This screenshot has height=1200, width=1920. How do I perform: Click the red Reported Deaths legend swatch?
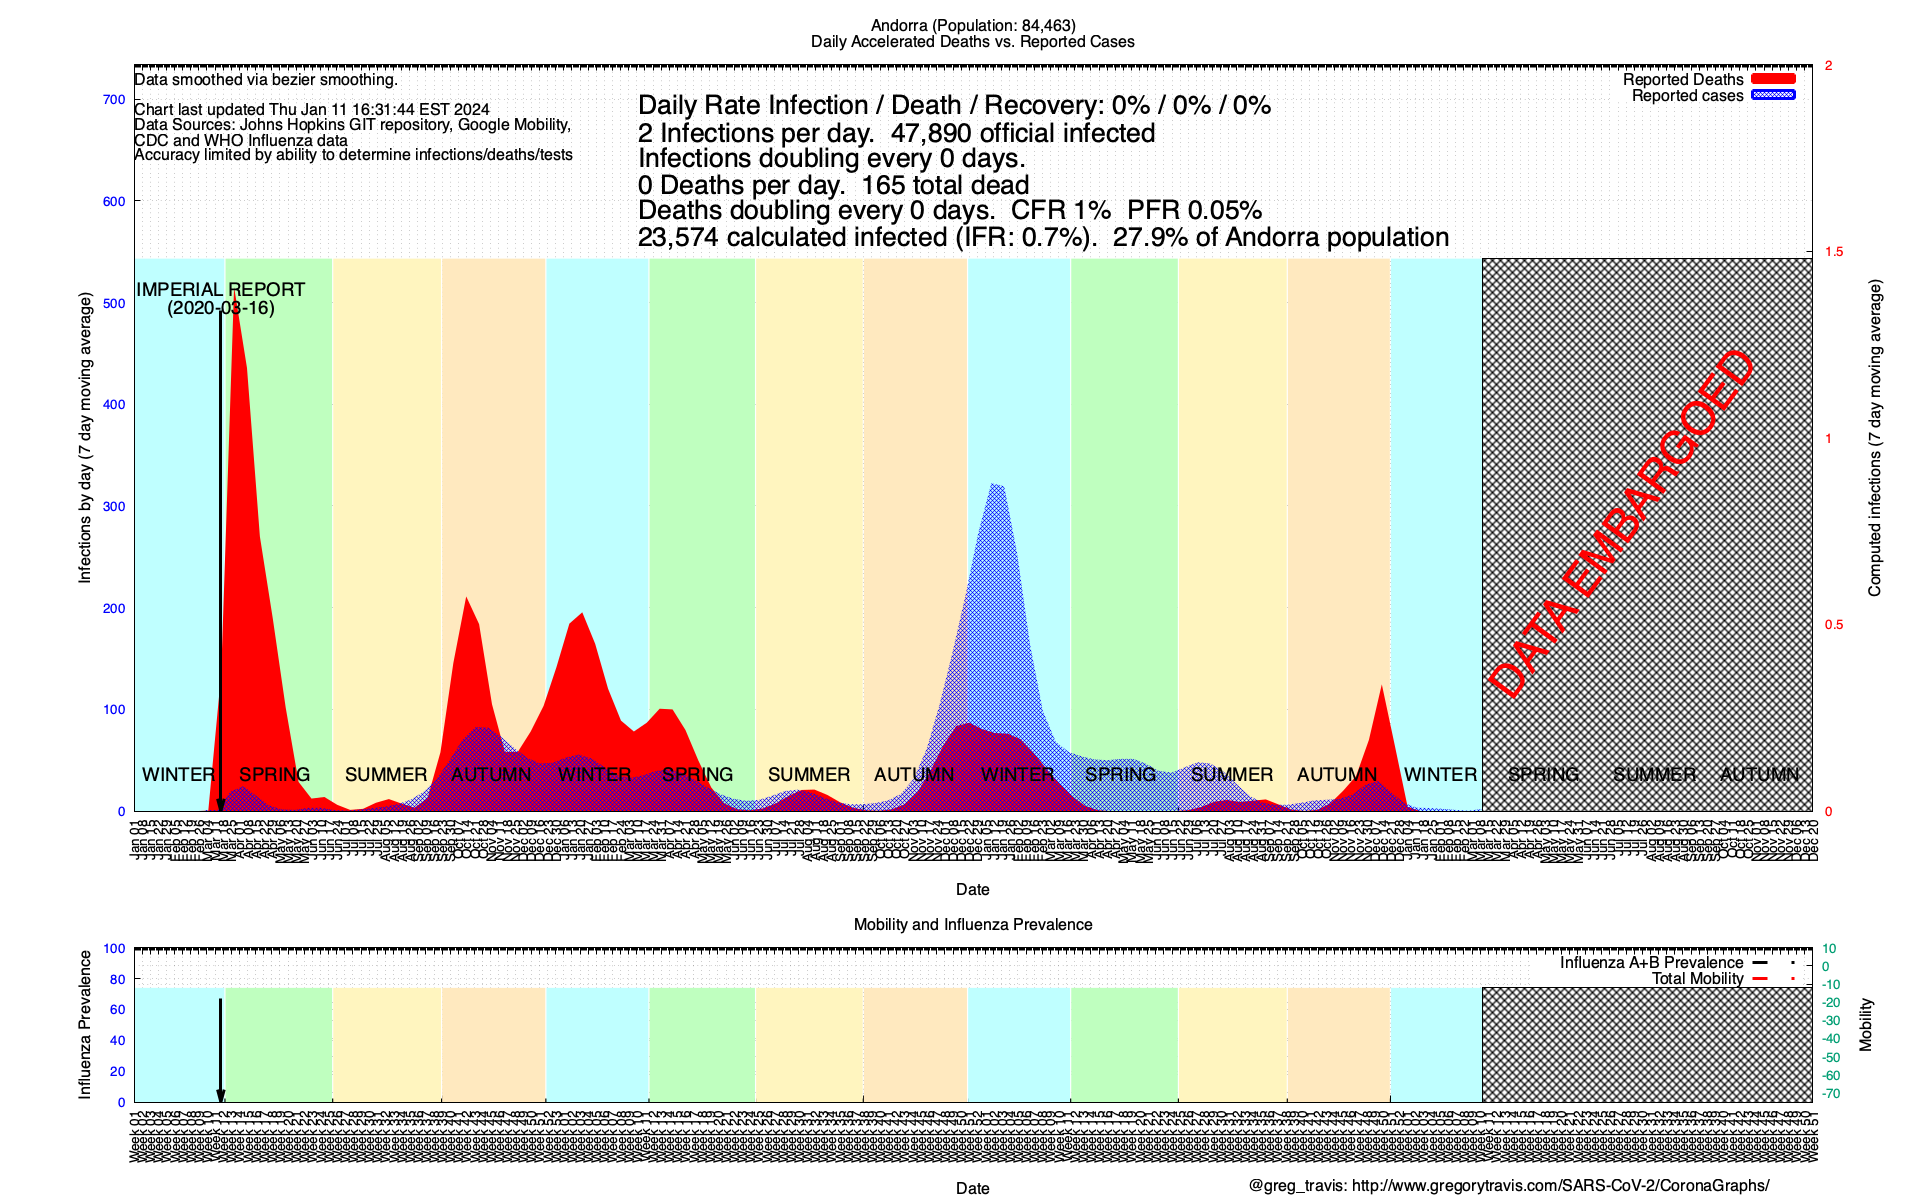[1773, 79]
